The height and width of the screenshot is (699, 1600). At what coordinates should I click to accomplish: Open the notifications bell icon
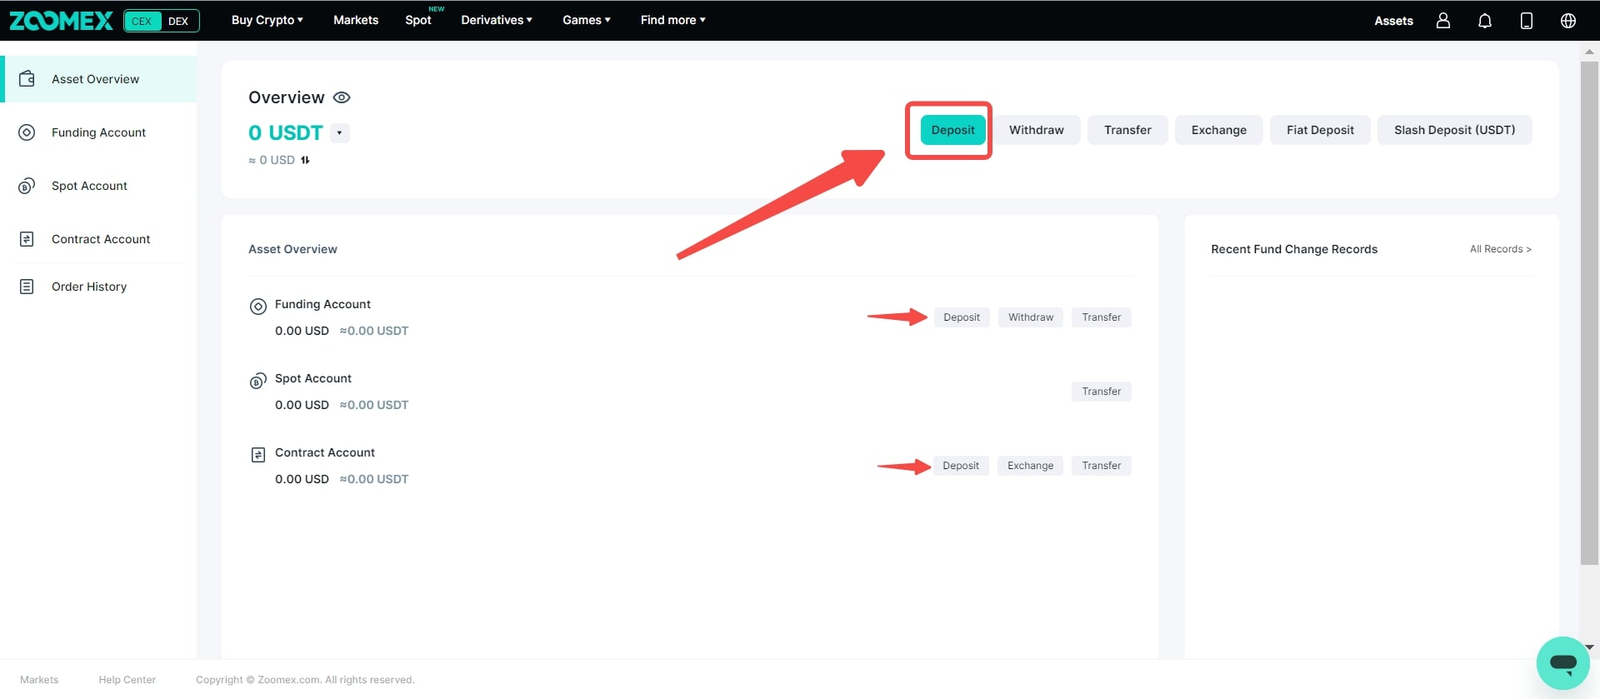[x=1485, y=20]
